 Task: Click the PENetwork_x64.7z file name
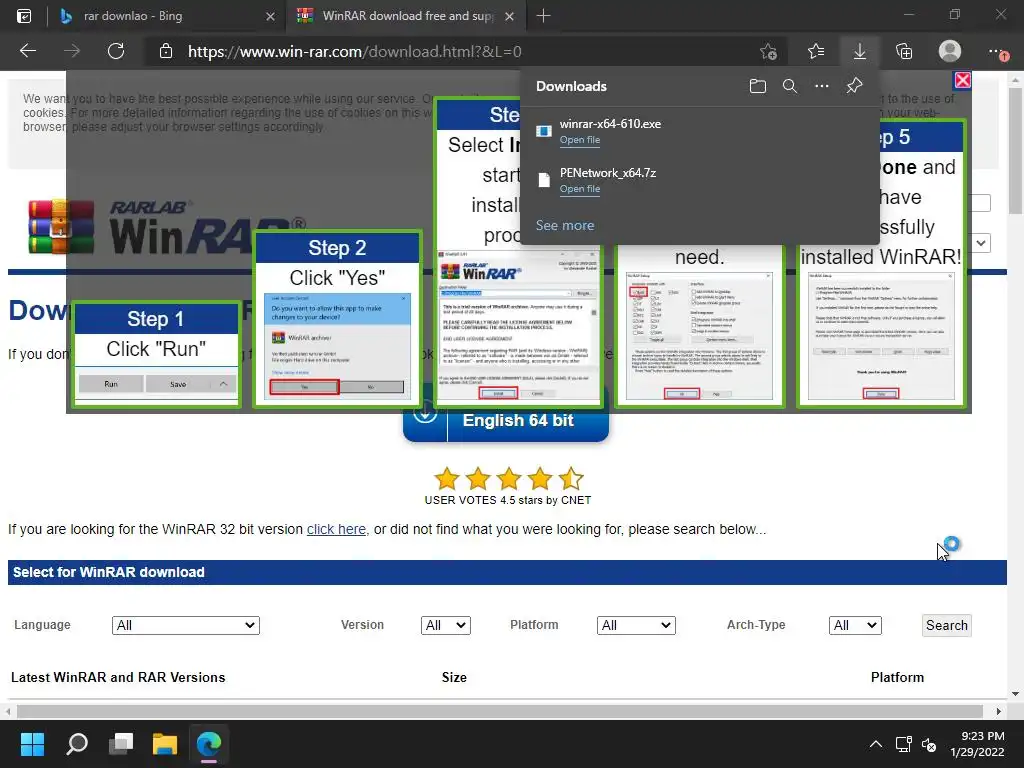pyautogui.click(x=608, y=173)
